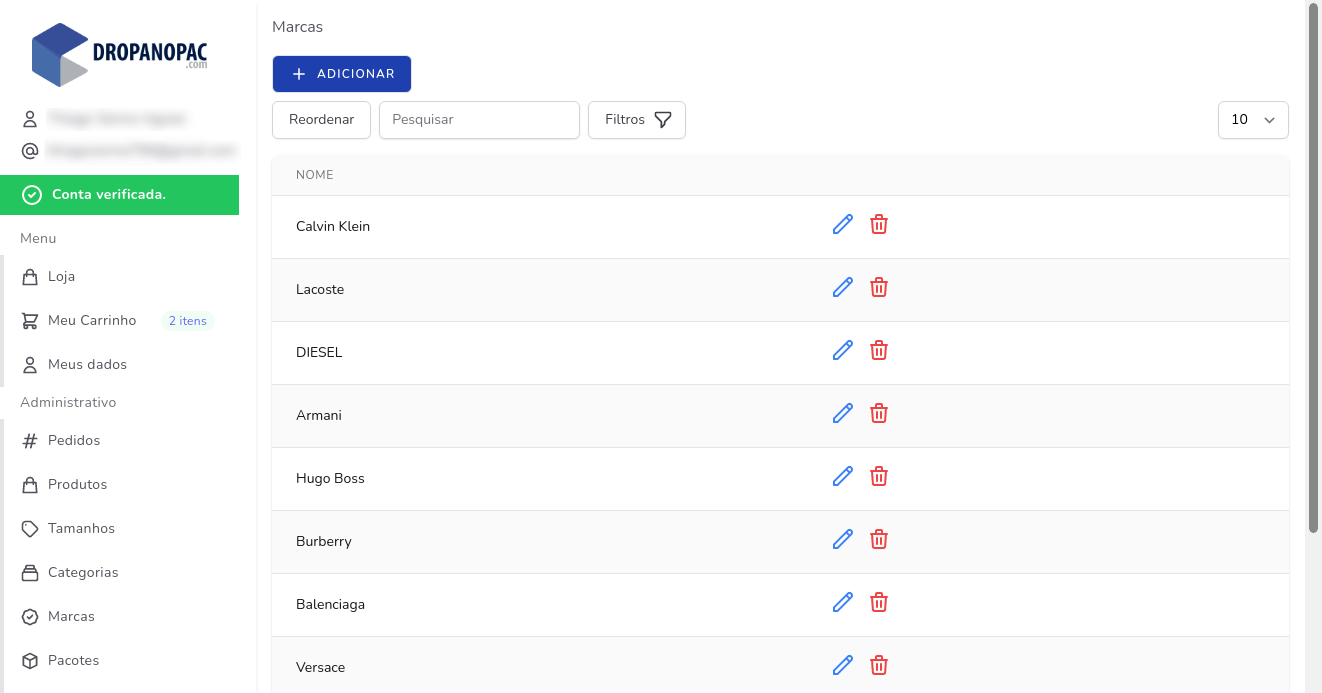Select the Lacoste name text

pyautogui.click(x=320, y=289)
